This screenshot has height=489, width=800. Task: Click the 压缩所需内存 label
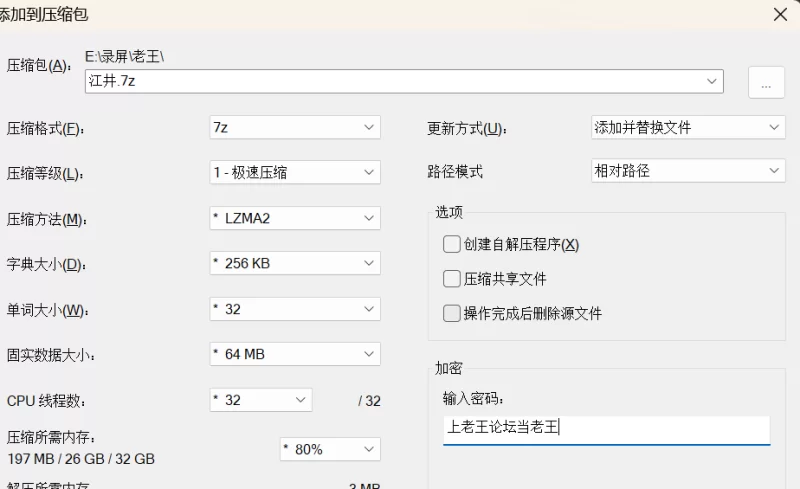point(51,437)
